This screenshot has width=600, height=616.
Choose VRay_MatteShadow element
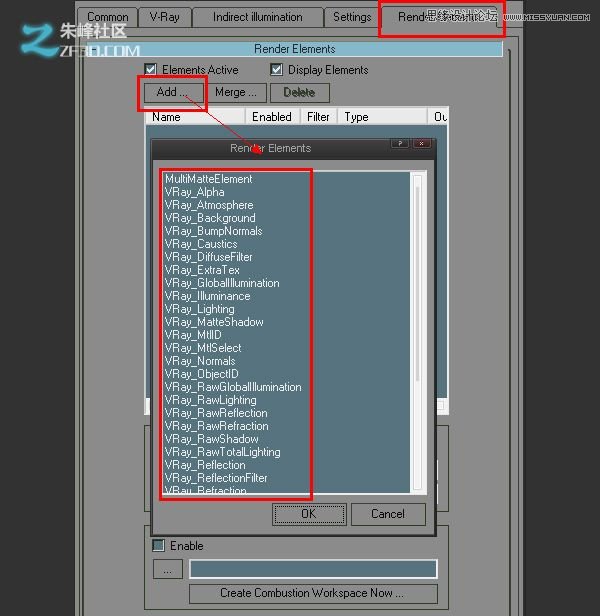pos(214,322)
